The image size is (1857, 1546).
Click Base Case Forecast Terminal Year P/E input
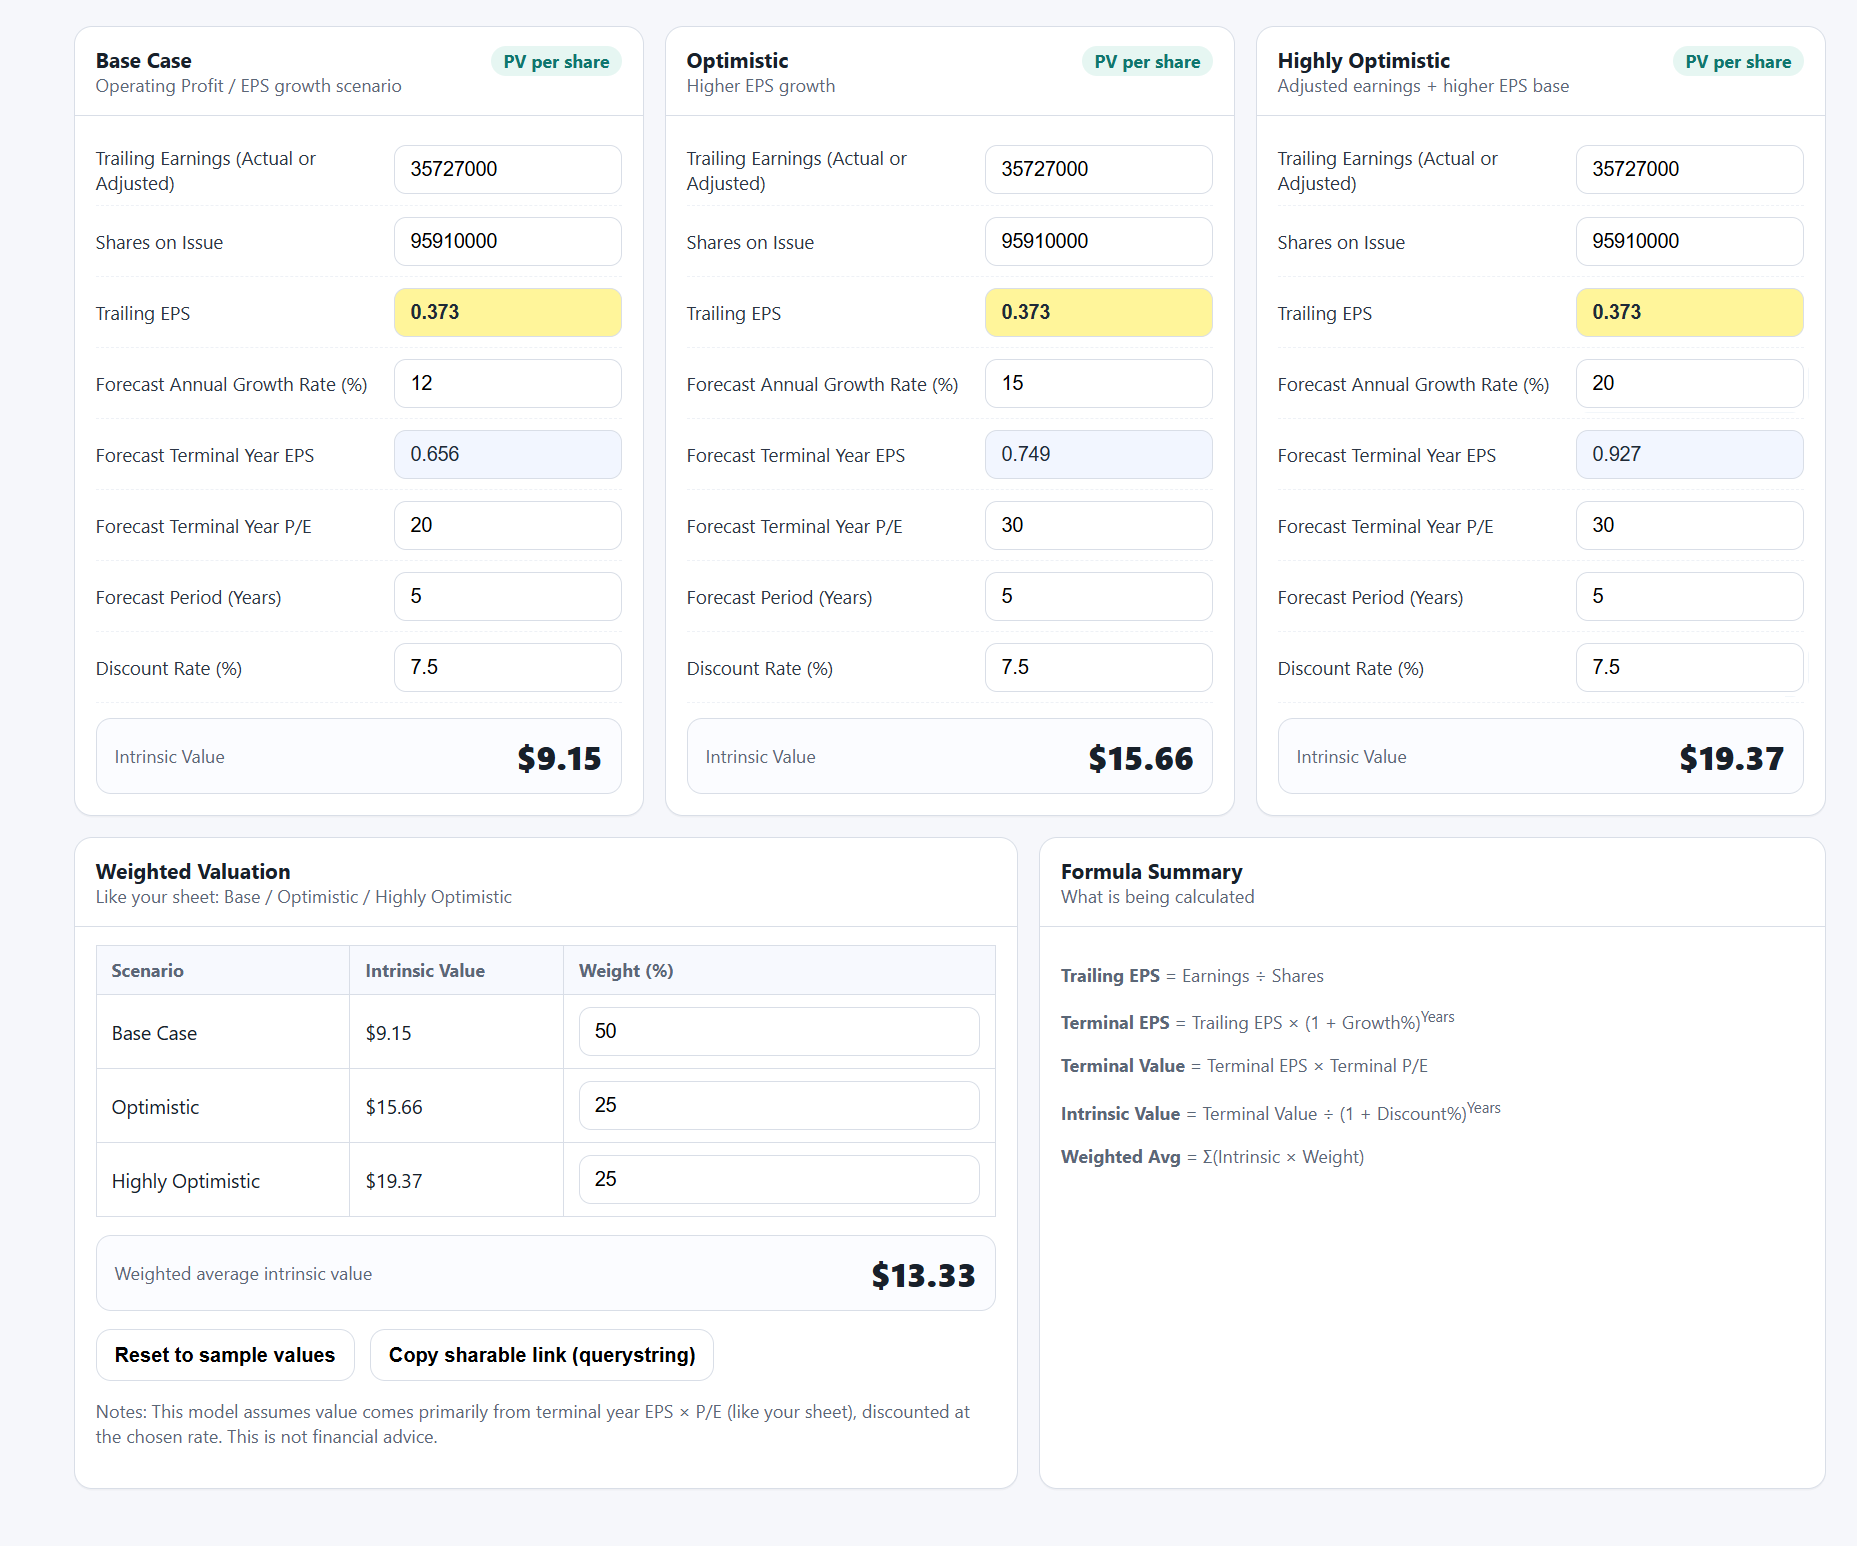(x=507, y=526)
